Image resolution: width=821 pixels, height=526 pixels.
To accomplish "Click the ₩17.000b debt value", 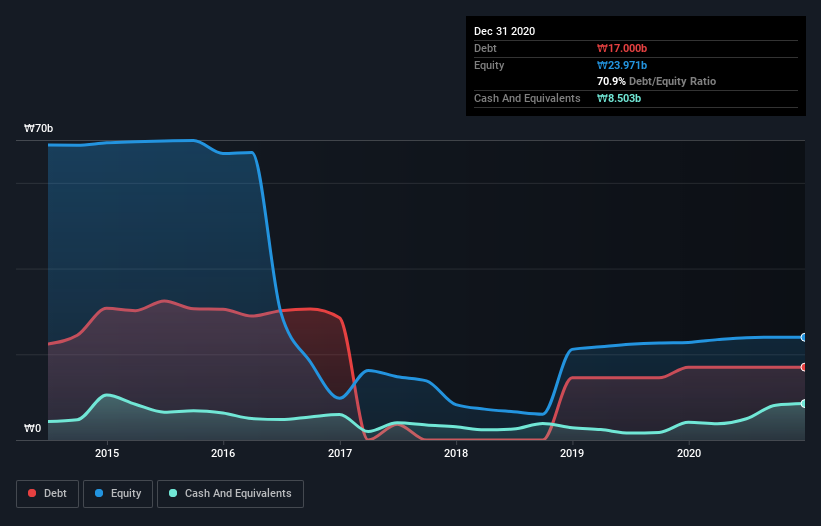I will 622,49.
